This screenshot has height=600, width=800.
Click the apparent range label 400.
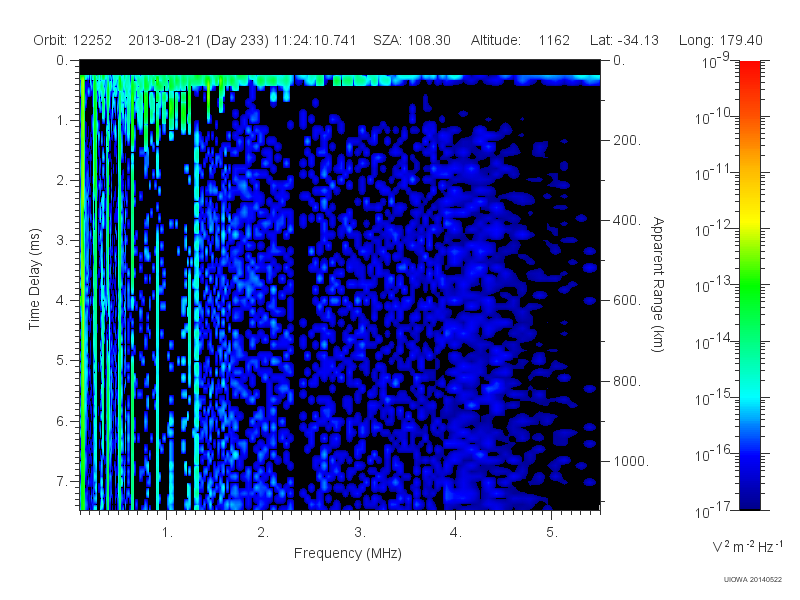(627, 220)
